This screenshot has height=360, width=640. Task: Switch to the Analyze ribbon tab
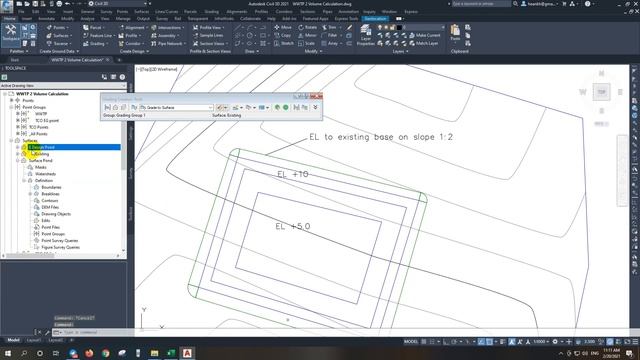[x=87, y=19]
